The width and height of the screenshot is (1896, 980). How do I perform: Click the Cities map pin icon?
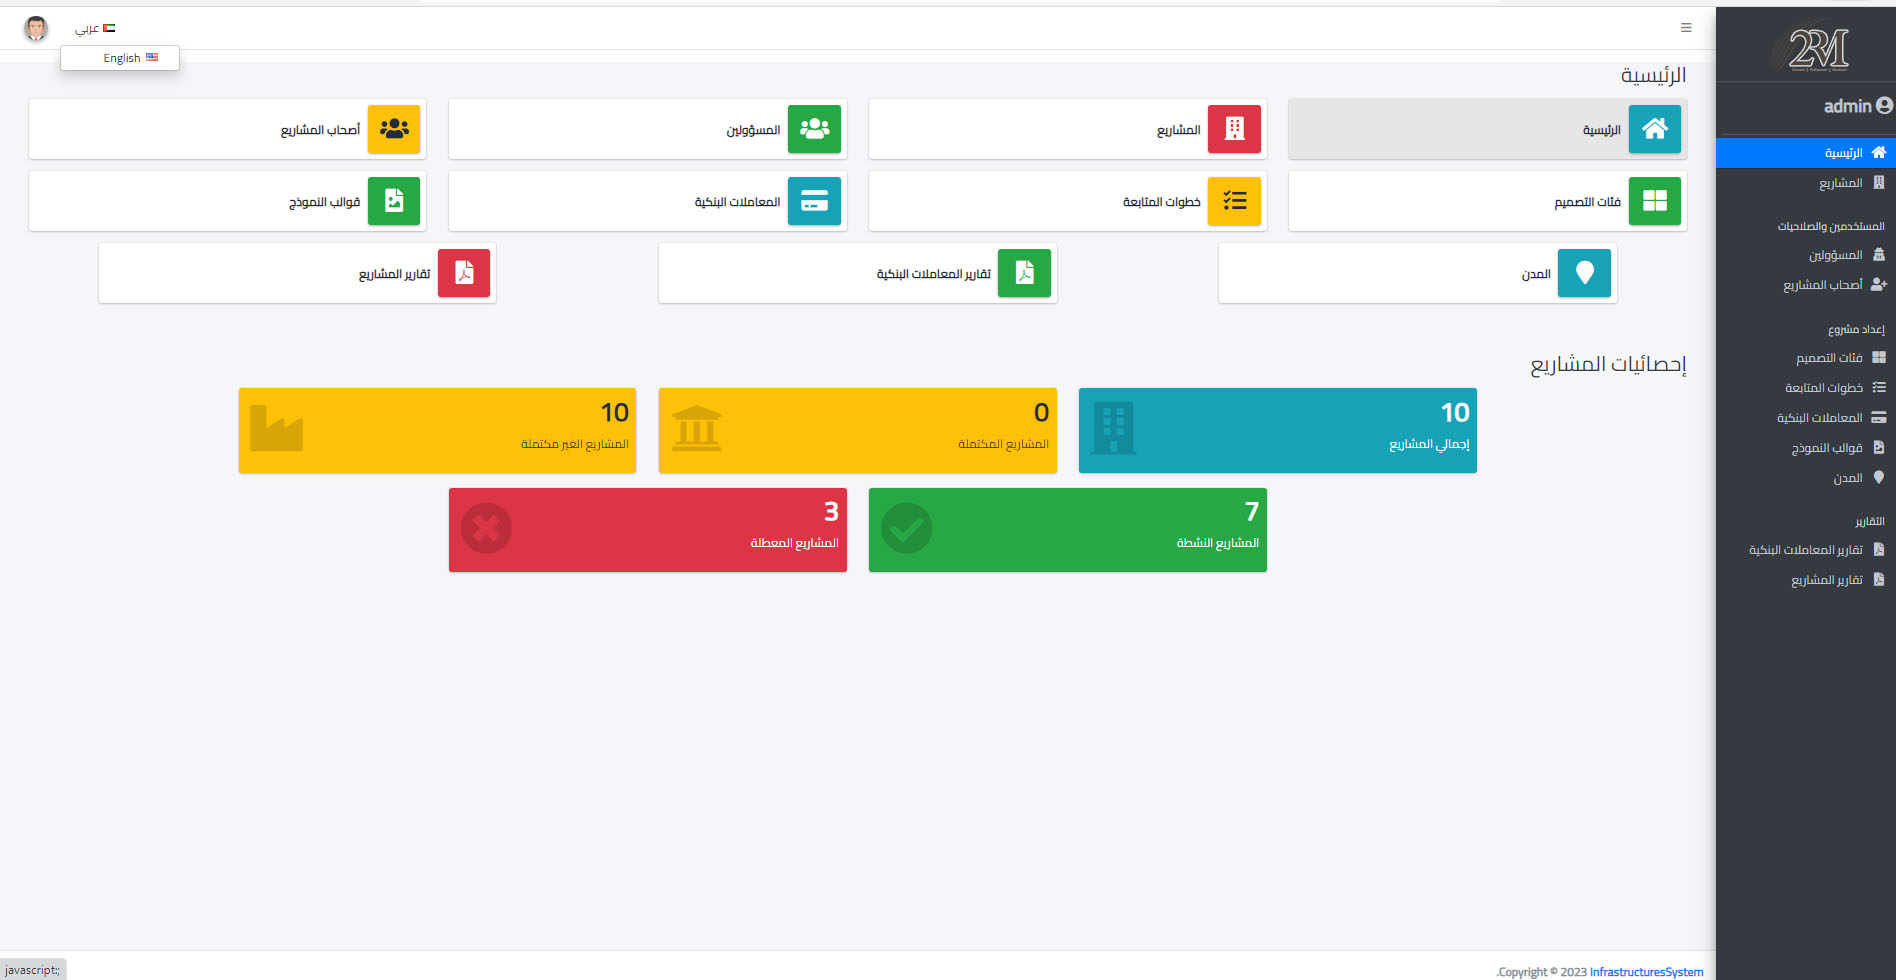[x=1584, y=273]
